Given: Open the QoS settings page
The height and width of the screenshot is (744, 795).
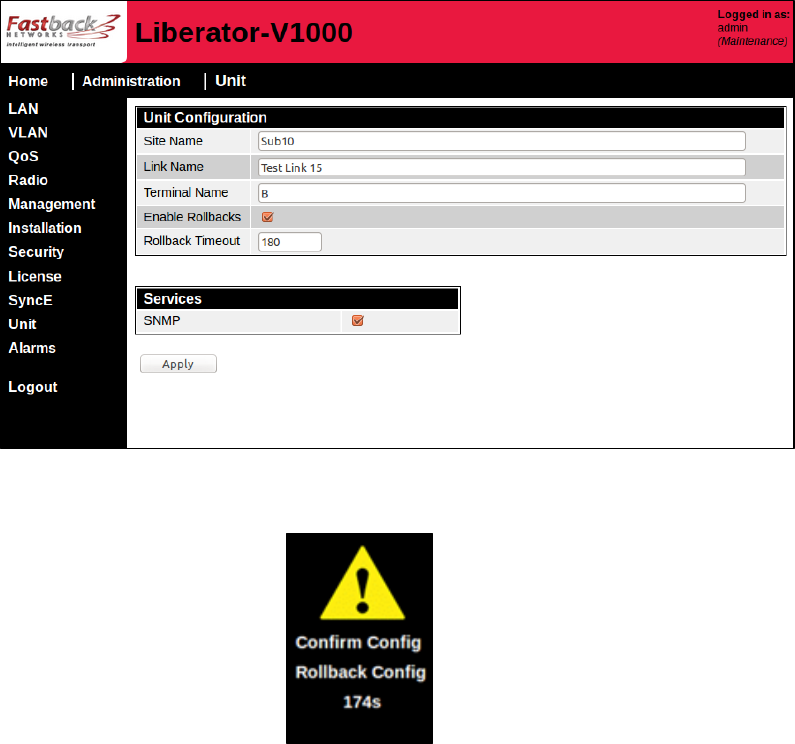Looking at the screenshot, I should click(23, 156).
